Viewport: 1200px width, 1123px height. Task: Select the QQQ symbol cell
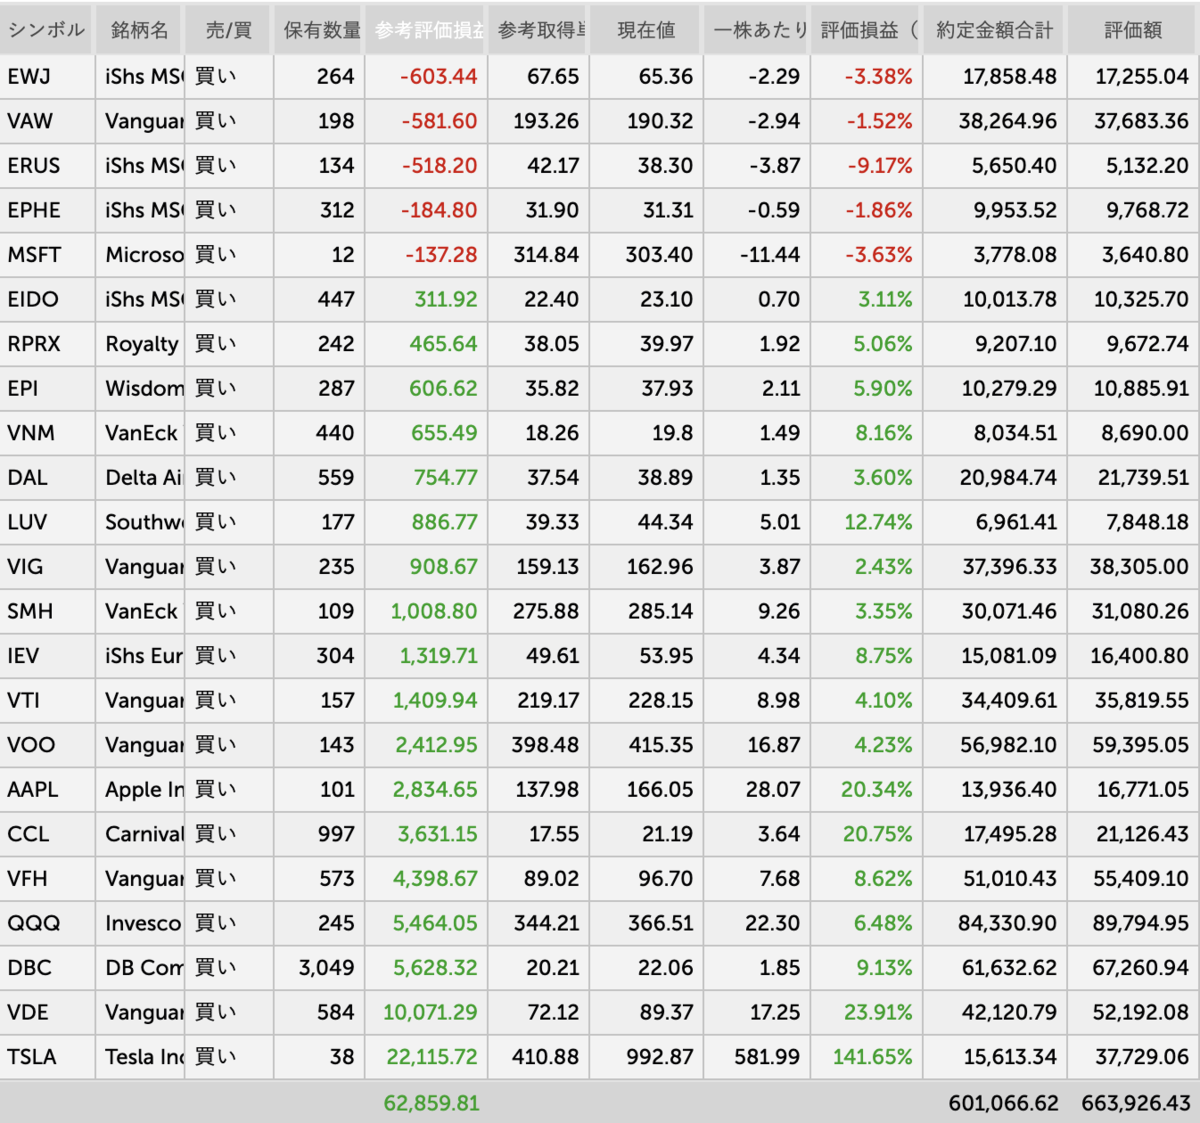(x=47, y=923)
